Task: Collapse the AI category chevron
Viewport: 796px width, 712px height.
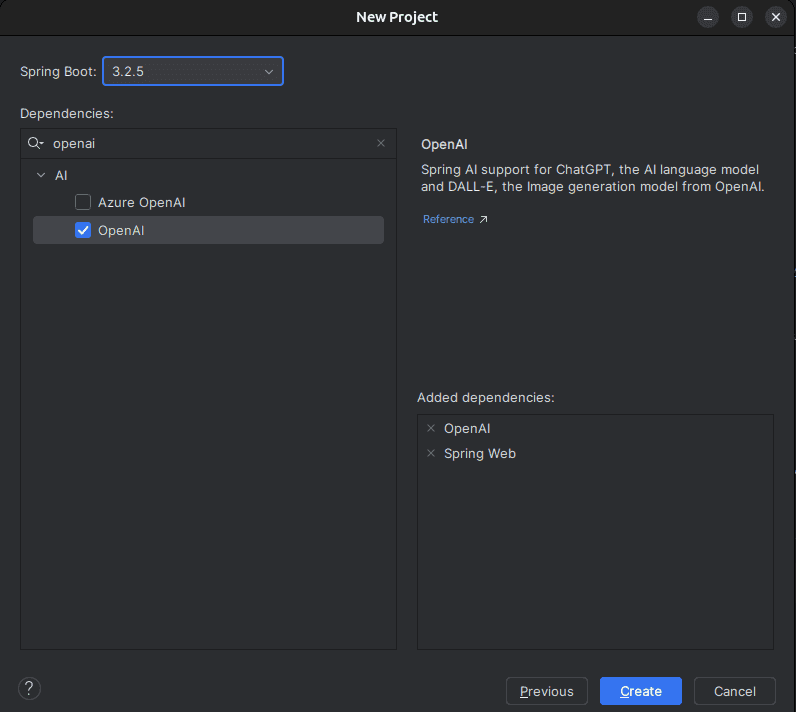Action: (x=41, y=175)
